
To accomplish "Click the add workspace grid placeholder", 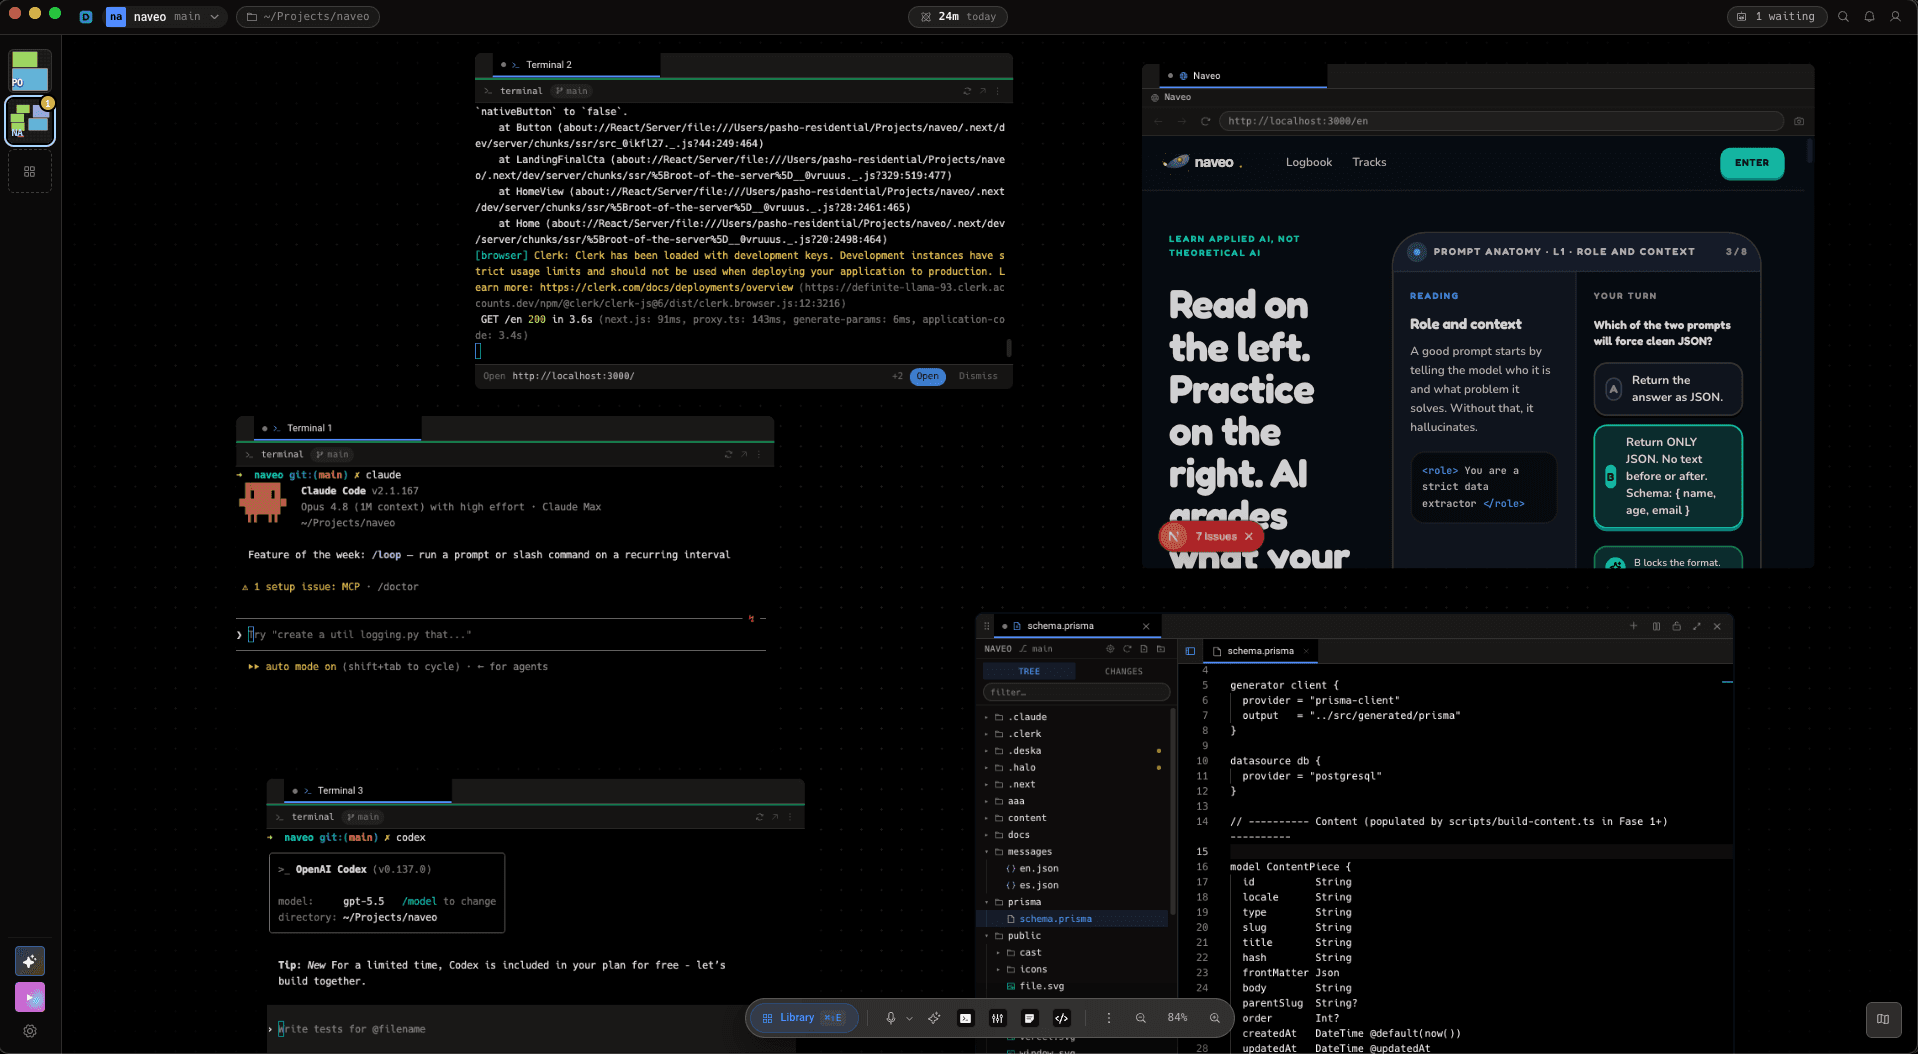I will click(30, 172).
